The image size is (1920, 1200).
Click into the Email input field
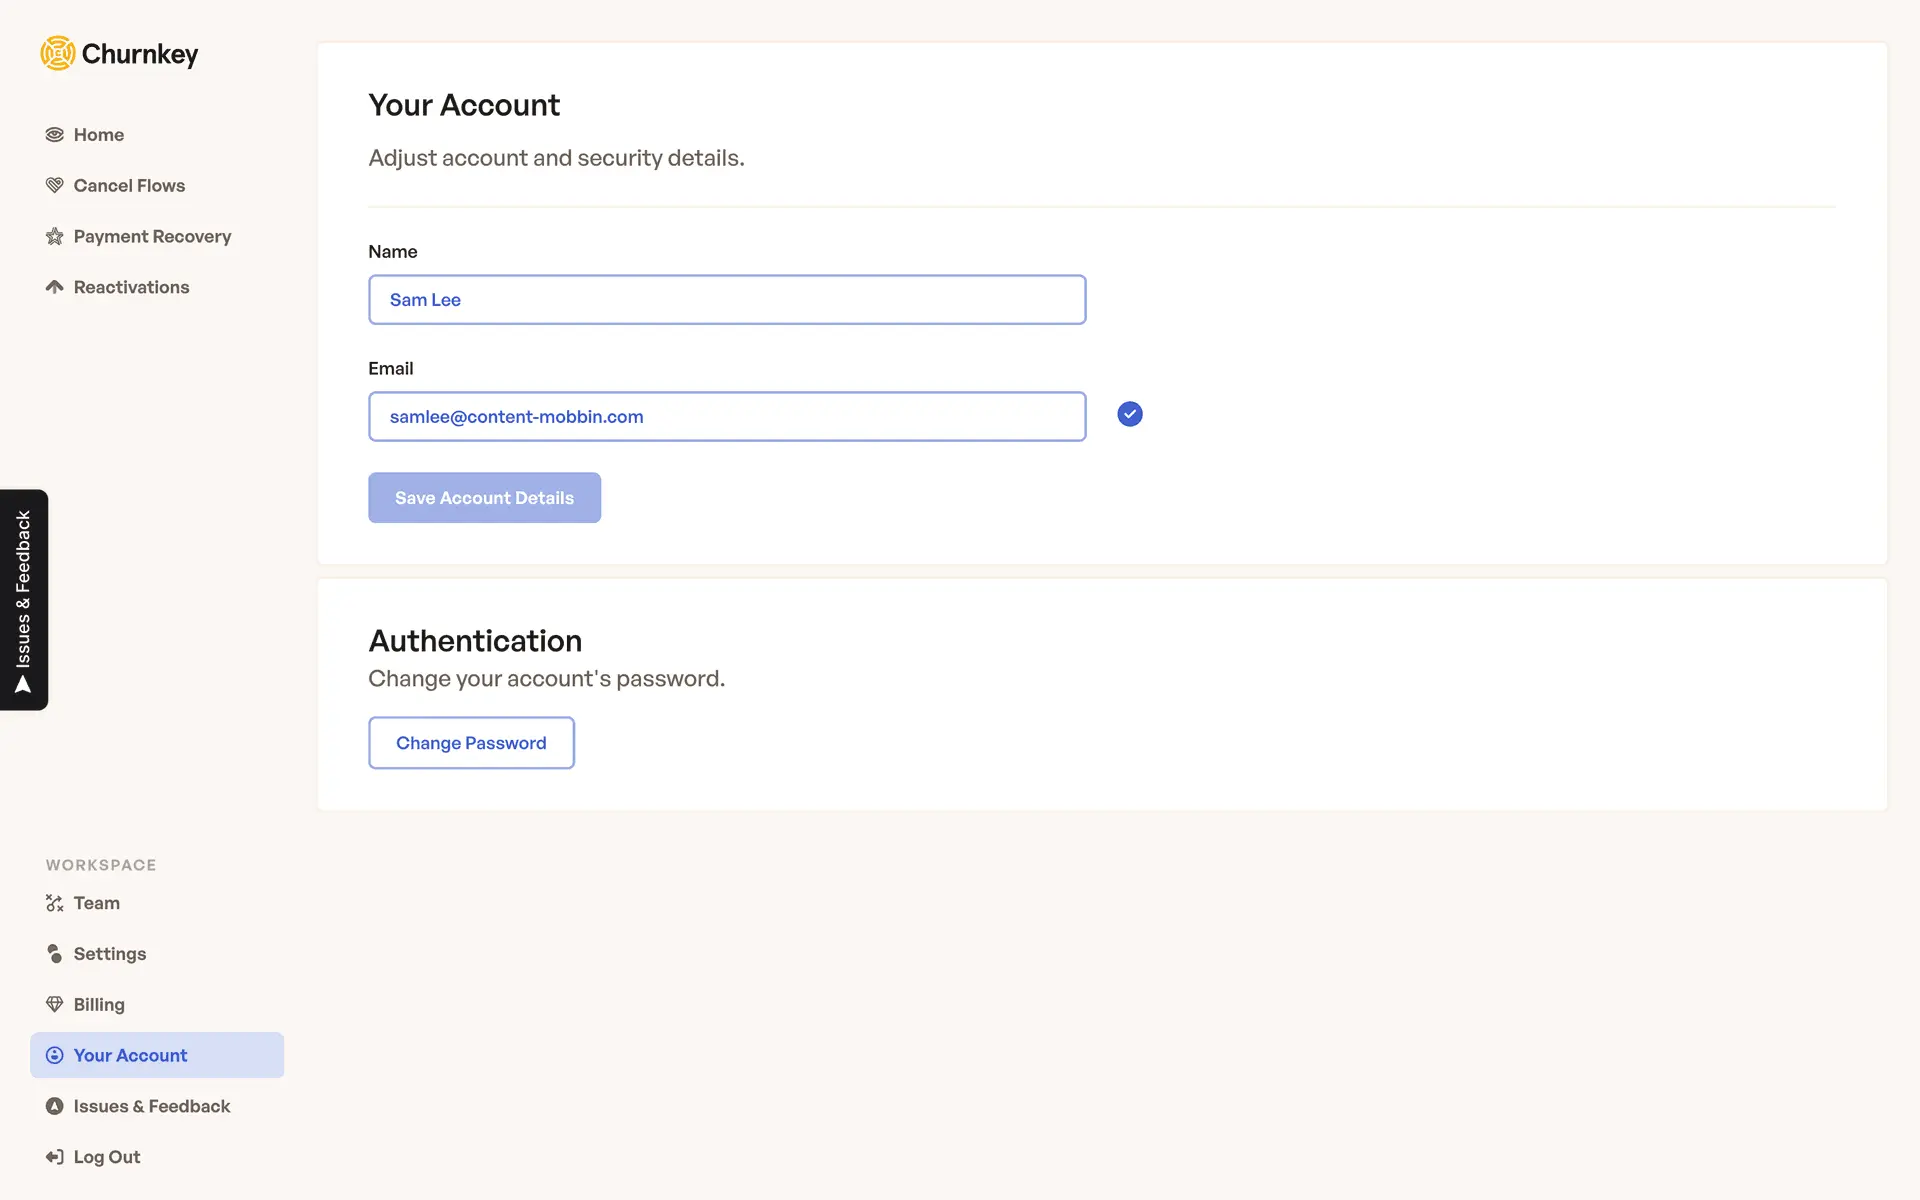click(x=727, y=417)
